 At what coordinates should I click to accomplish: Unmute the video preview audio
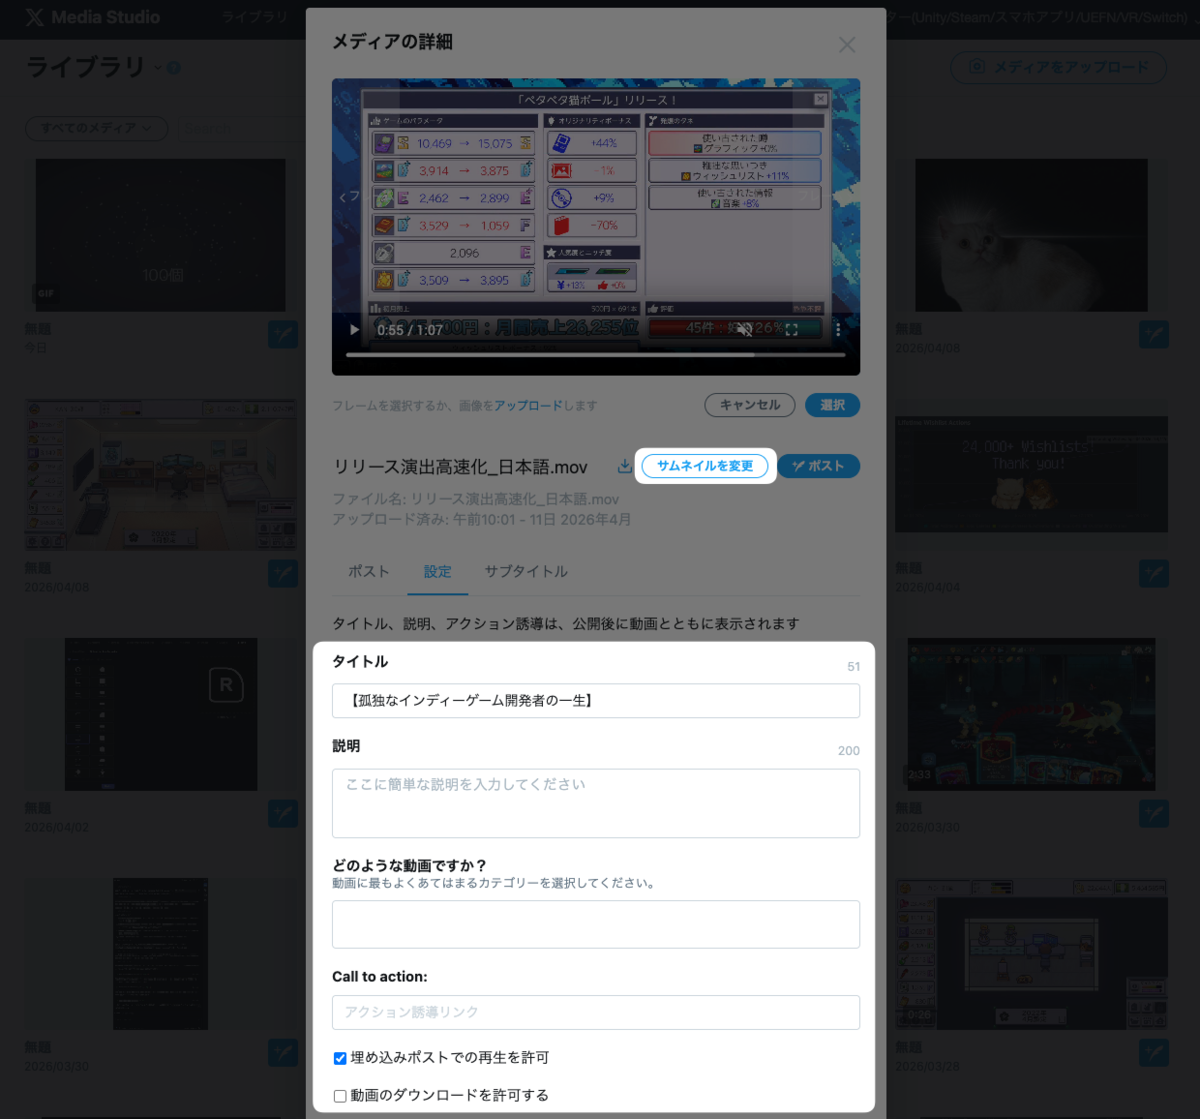[x=744, y=329]
